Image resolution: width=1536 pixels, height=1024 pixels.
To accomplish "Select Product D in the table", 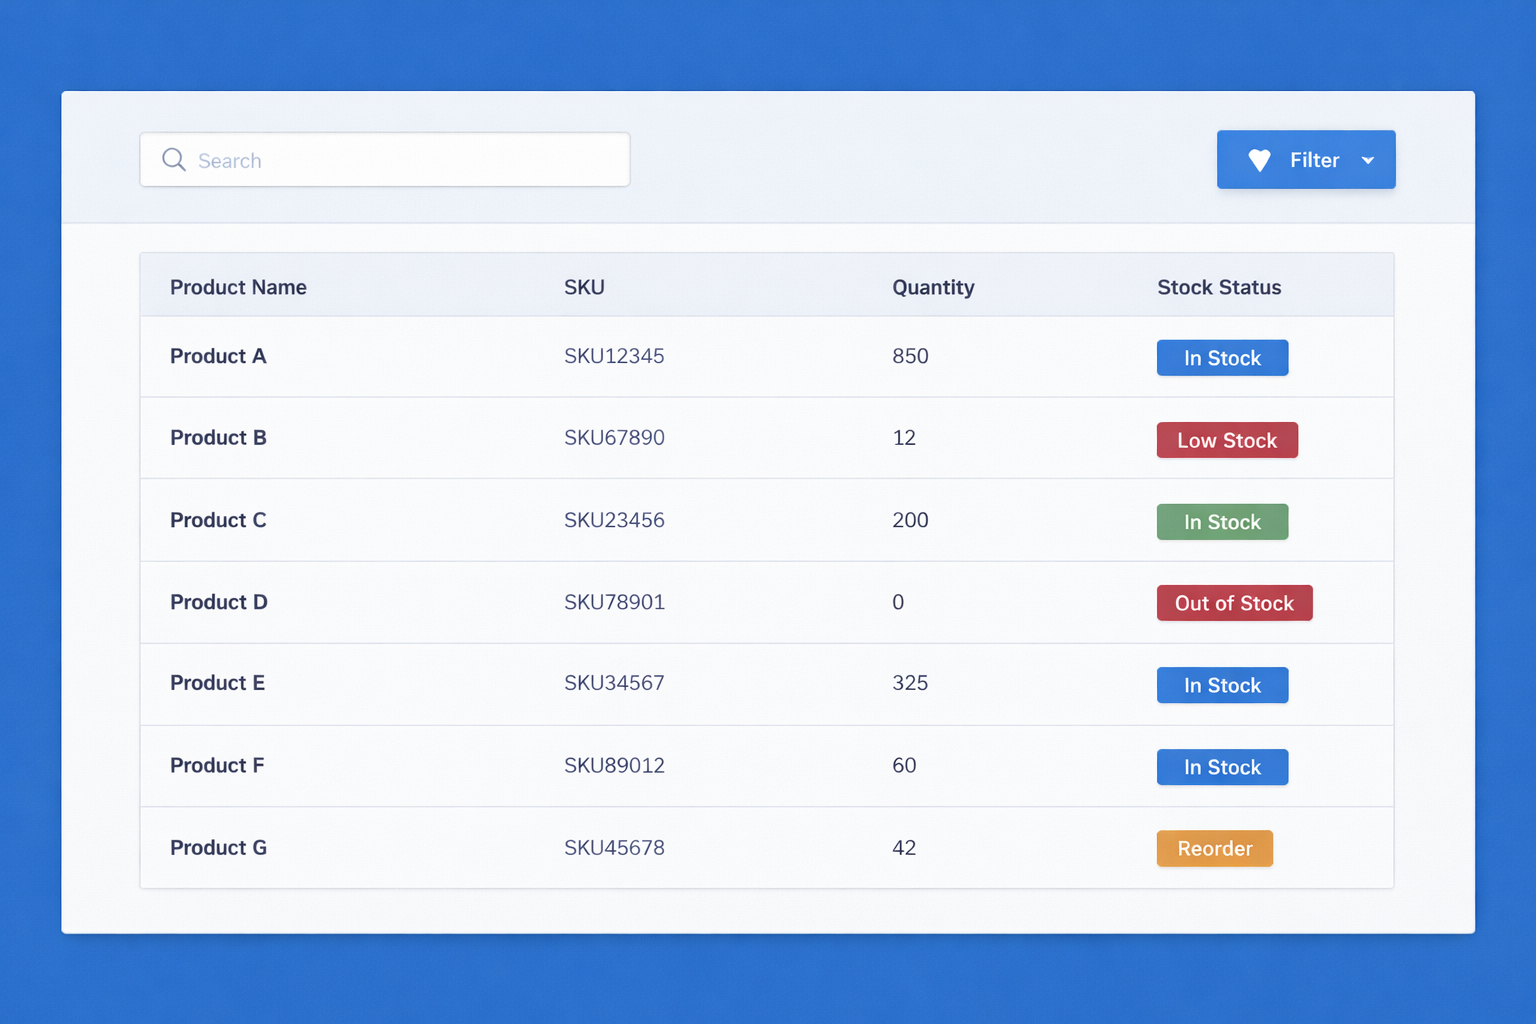I will coord(219,602).
